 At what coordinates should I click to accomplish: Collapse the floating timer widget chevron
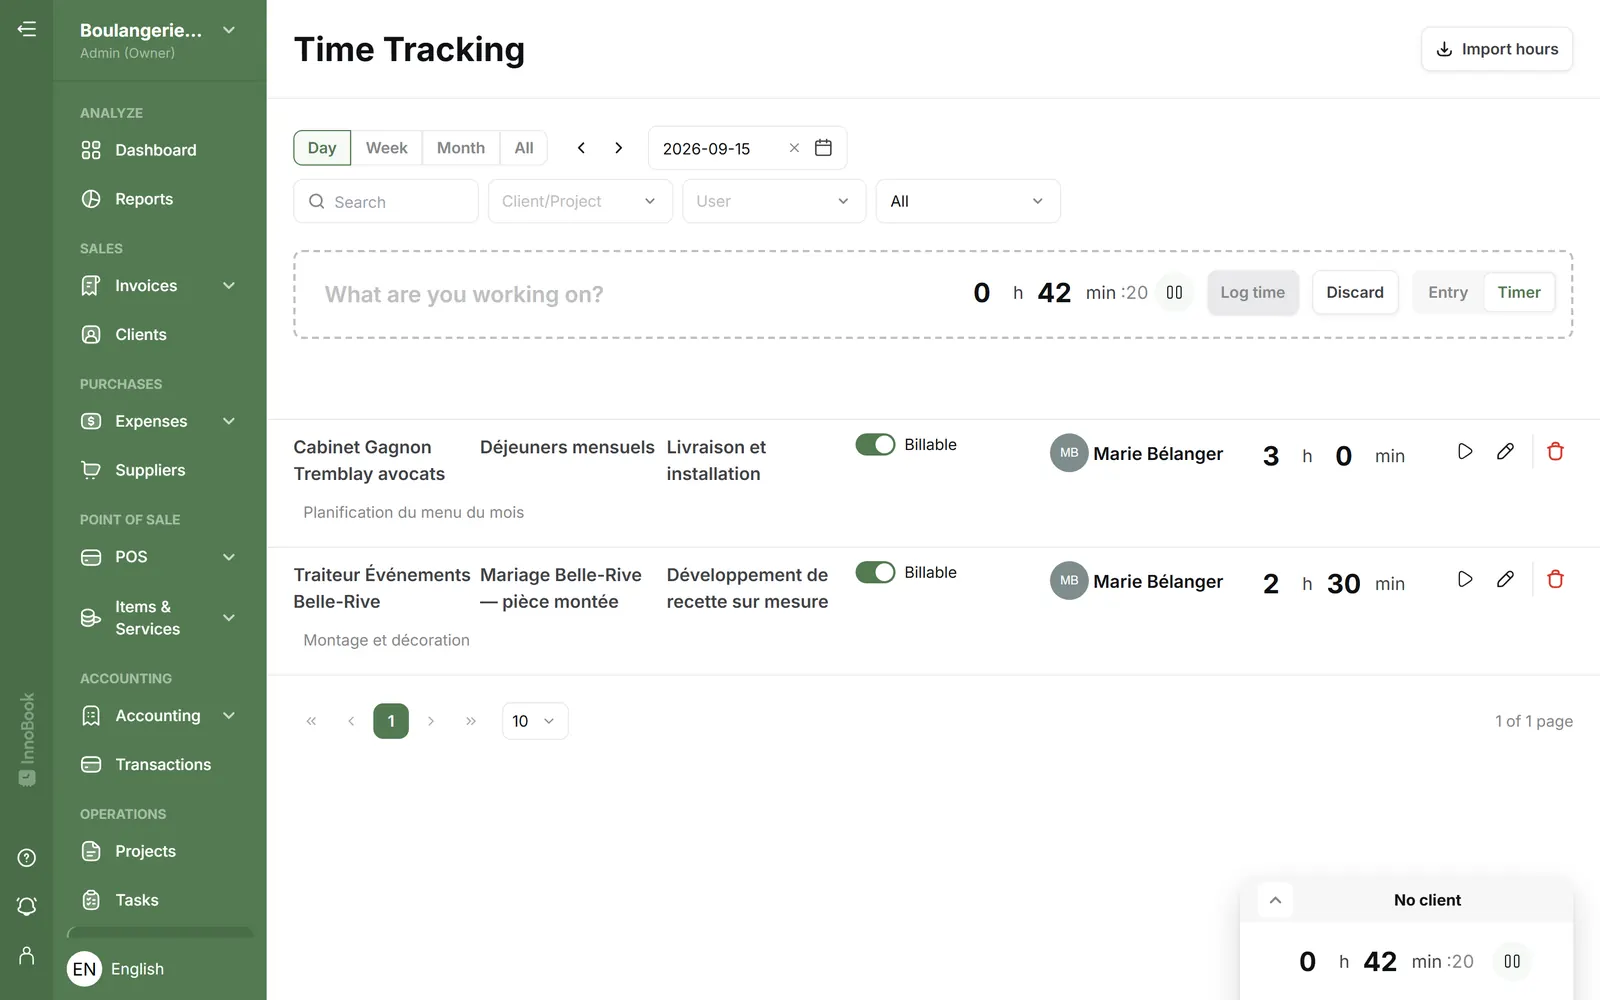click(1275, 900)
